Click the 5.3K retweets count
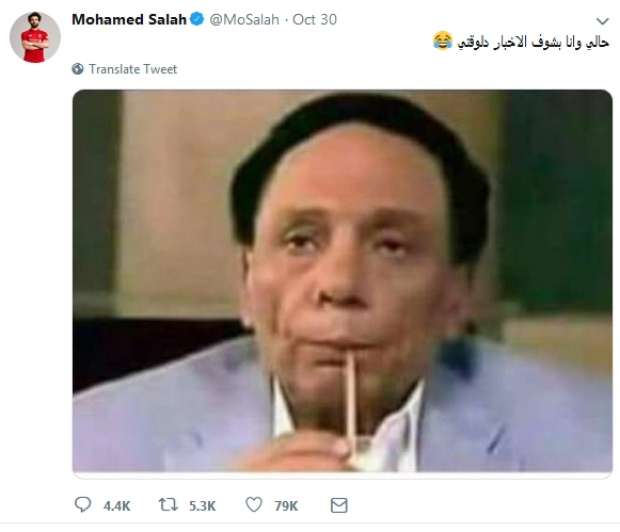The image size is (620, 532). pos(202,506)
